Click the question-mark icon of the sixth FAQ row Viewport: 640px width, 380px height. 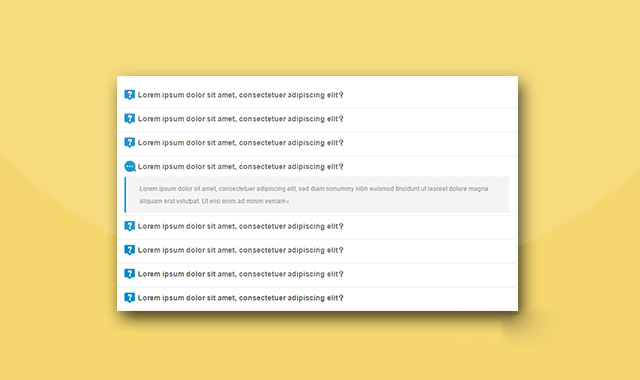click(x=129, y=250)
